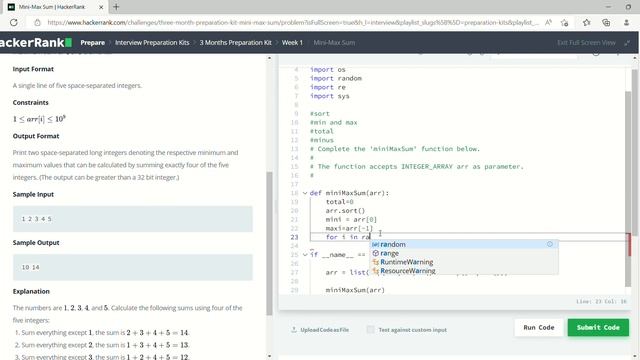Image resolution: width=640 pixels, height=360 pixels.
Task: Click code line 'miniMaxSum(arr)' at bottom
Action: pos(355,290)
